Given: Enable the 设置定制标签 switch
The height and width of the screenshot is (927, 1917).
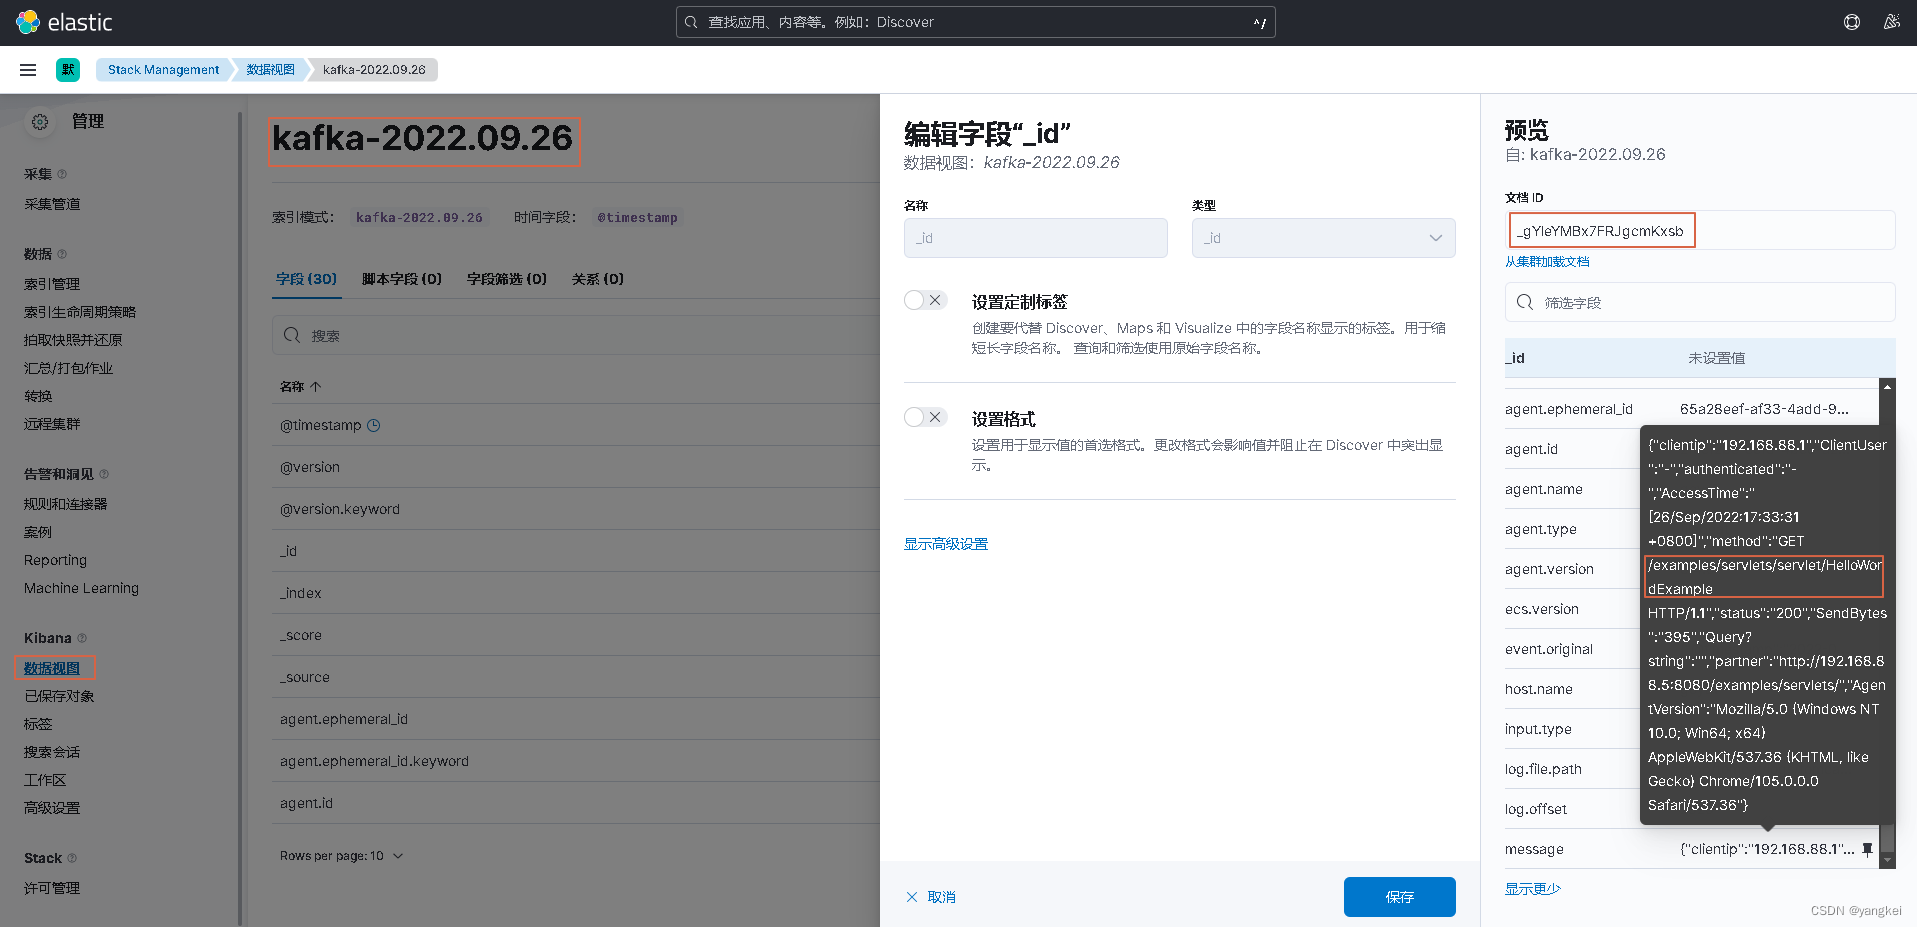Looking at the screenshot, I should [x=925, y=300].
